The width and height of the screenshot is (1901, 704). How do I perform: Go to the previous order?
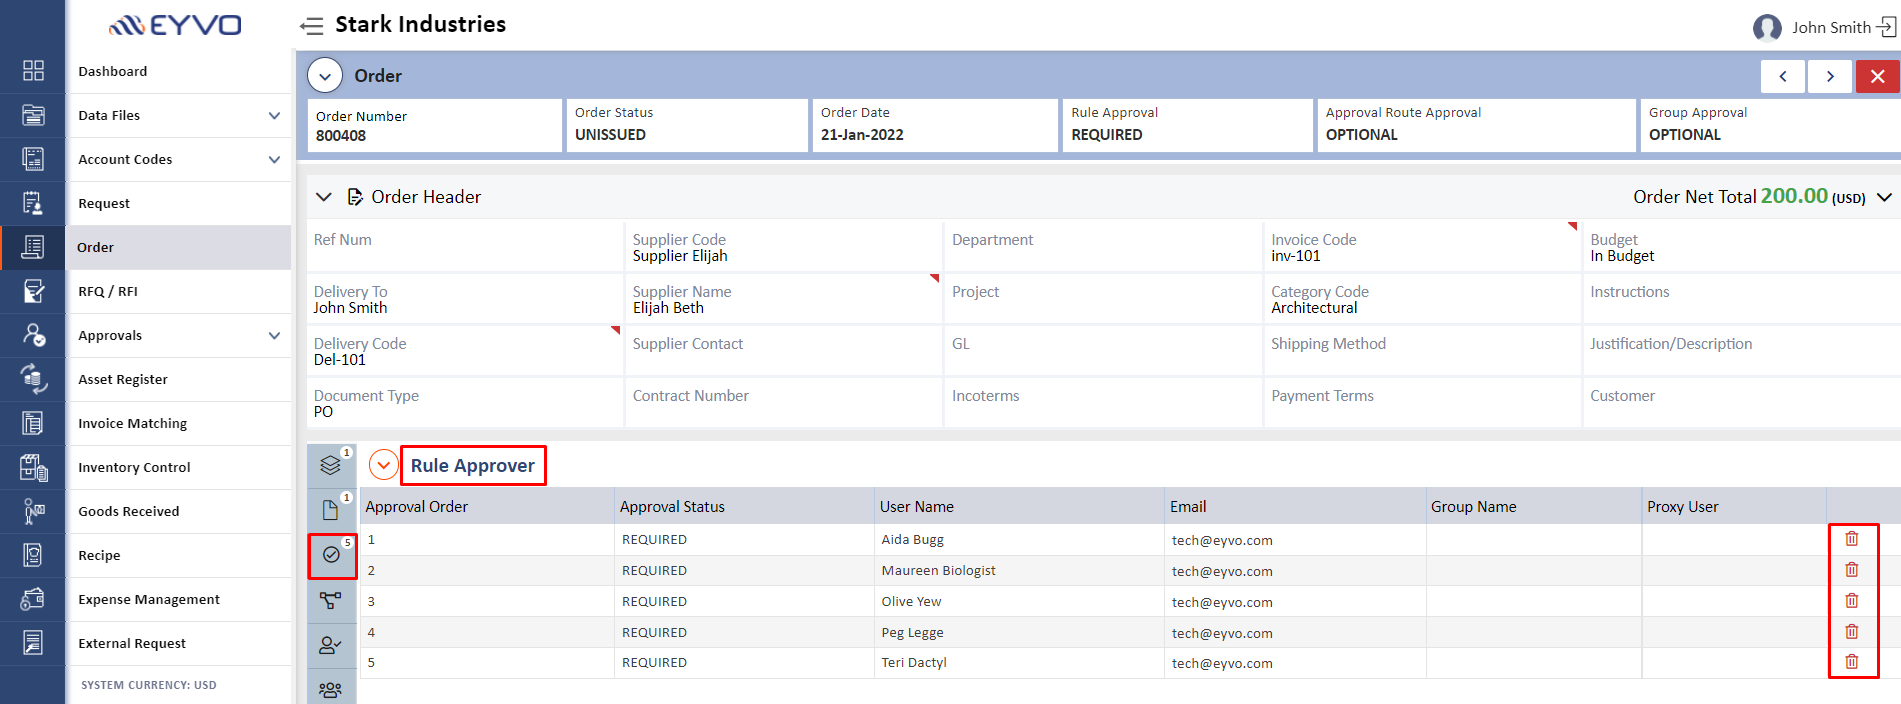click(x=1783, y=76)
